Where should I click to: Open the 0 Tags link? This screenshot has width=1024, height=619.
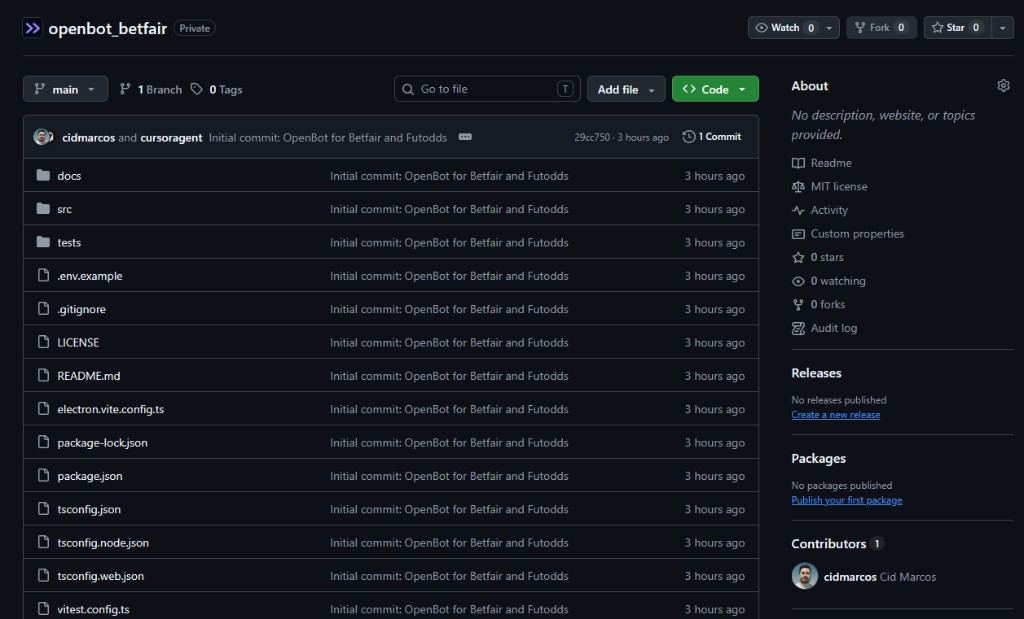(x=216, y=89)
